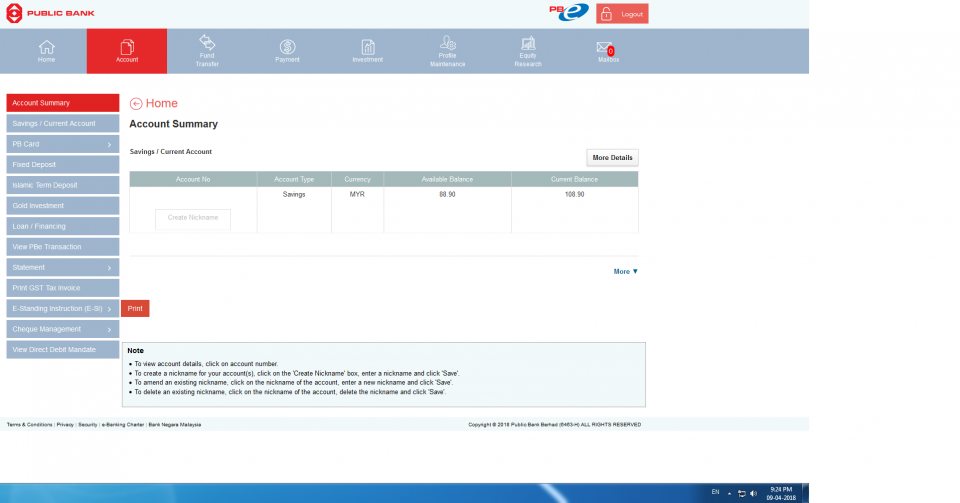Viewport: 960px width, 503px height.
Task: Open Fixed Deposit sidebar item
Action: pyautogui.click(x=62, y=165)
